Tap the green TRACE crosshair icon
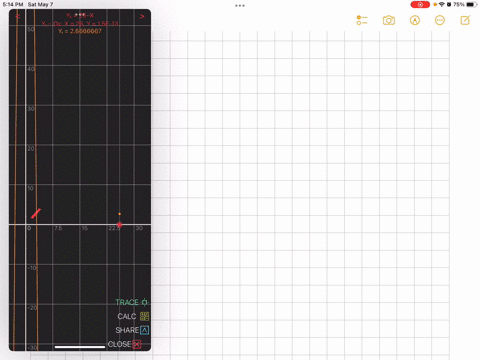The height and width of the screenshot is (360, 480). click(x=144, y=302)
